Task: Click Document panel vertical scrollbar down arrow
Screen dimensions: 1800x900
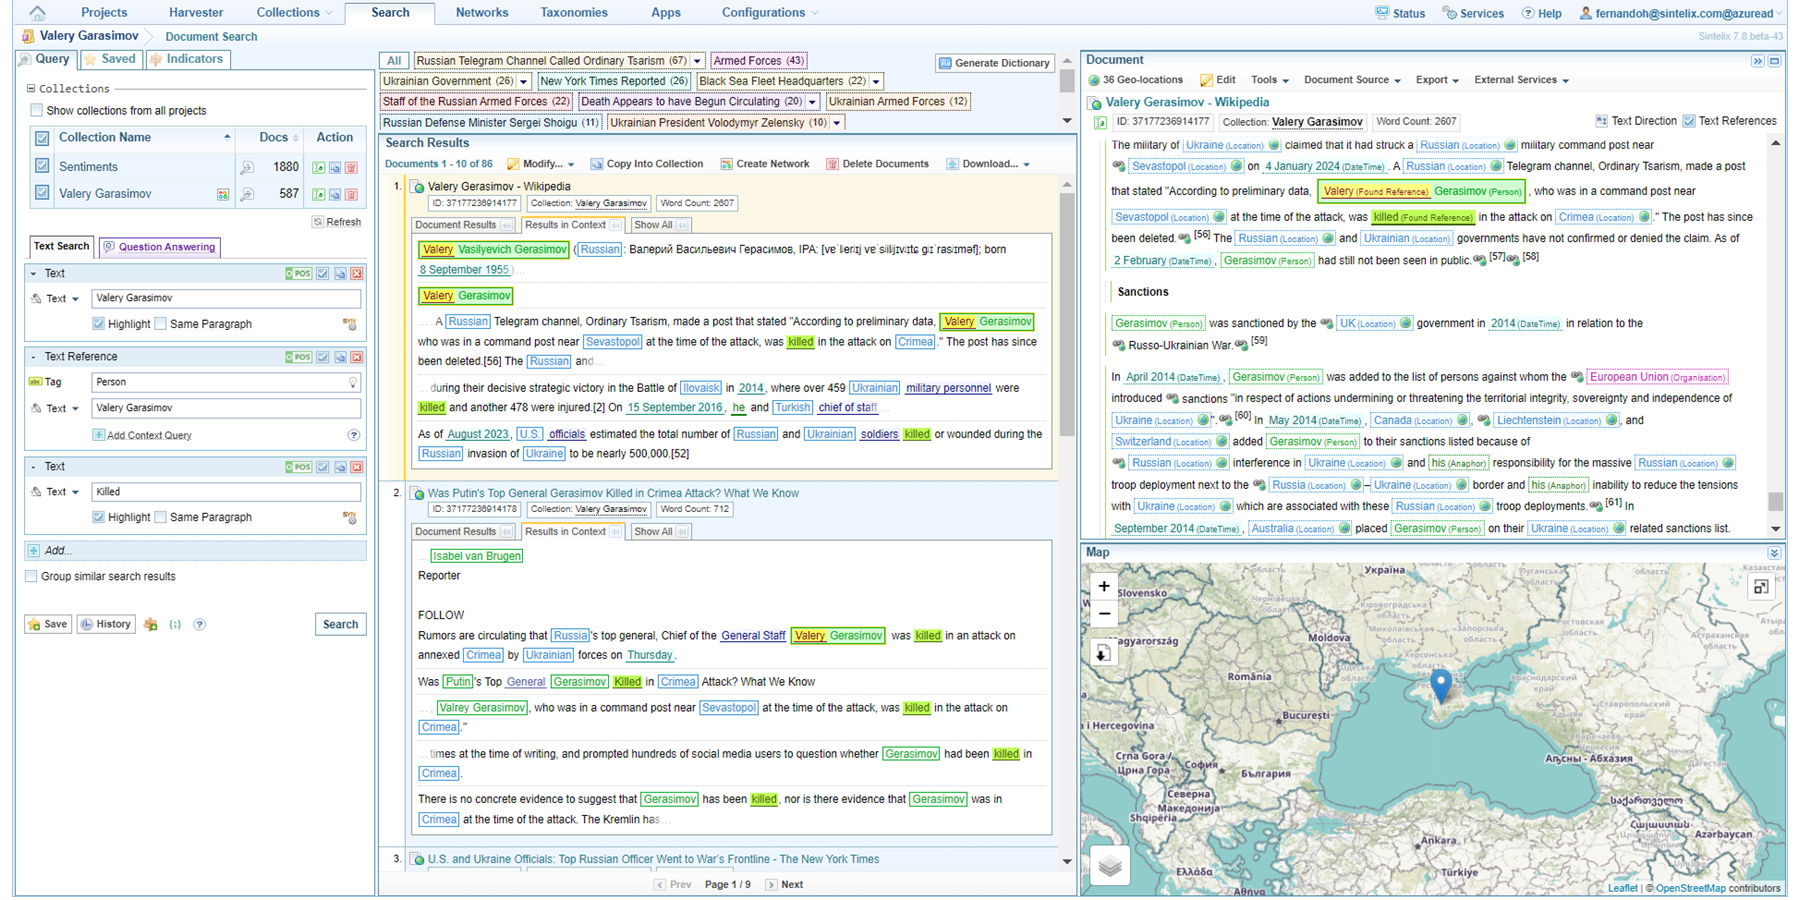Action: click(x=1776, y=529)
